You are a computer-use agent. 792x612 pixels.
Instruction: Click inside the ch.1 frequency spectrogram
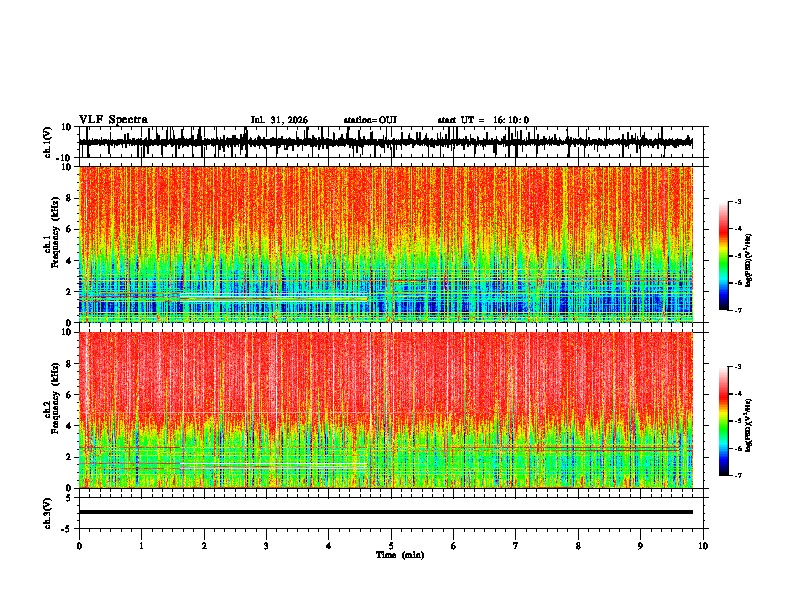[x=386, y=244]
